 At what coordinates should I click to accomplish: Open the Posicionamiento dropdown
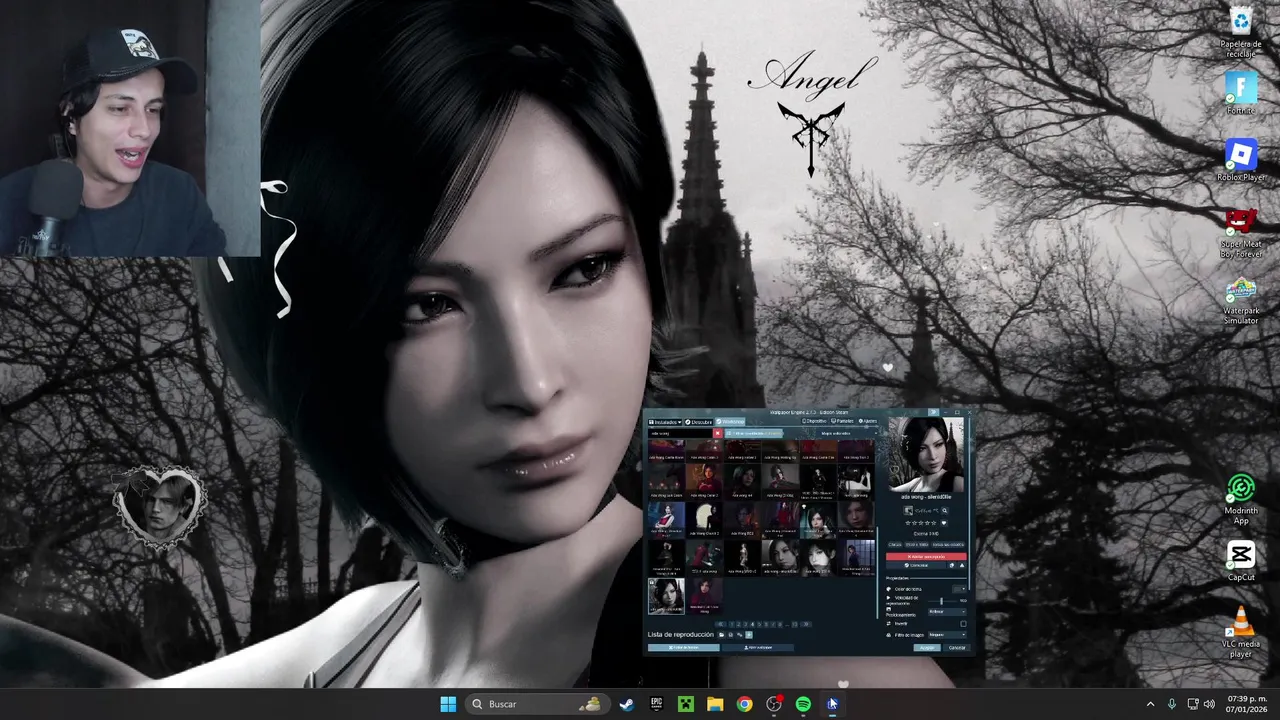(x=947, y=612)
